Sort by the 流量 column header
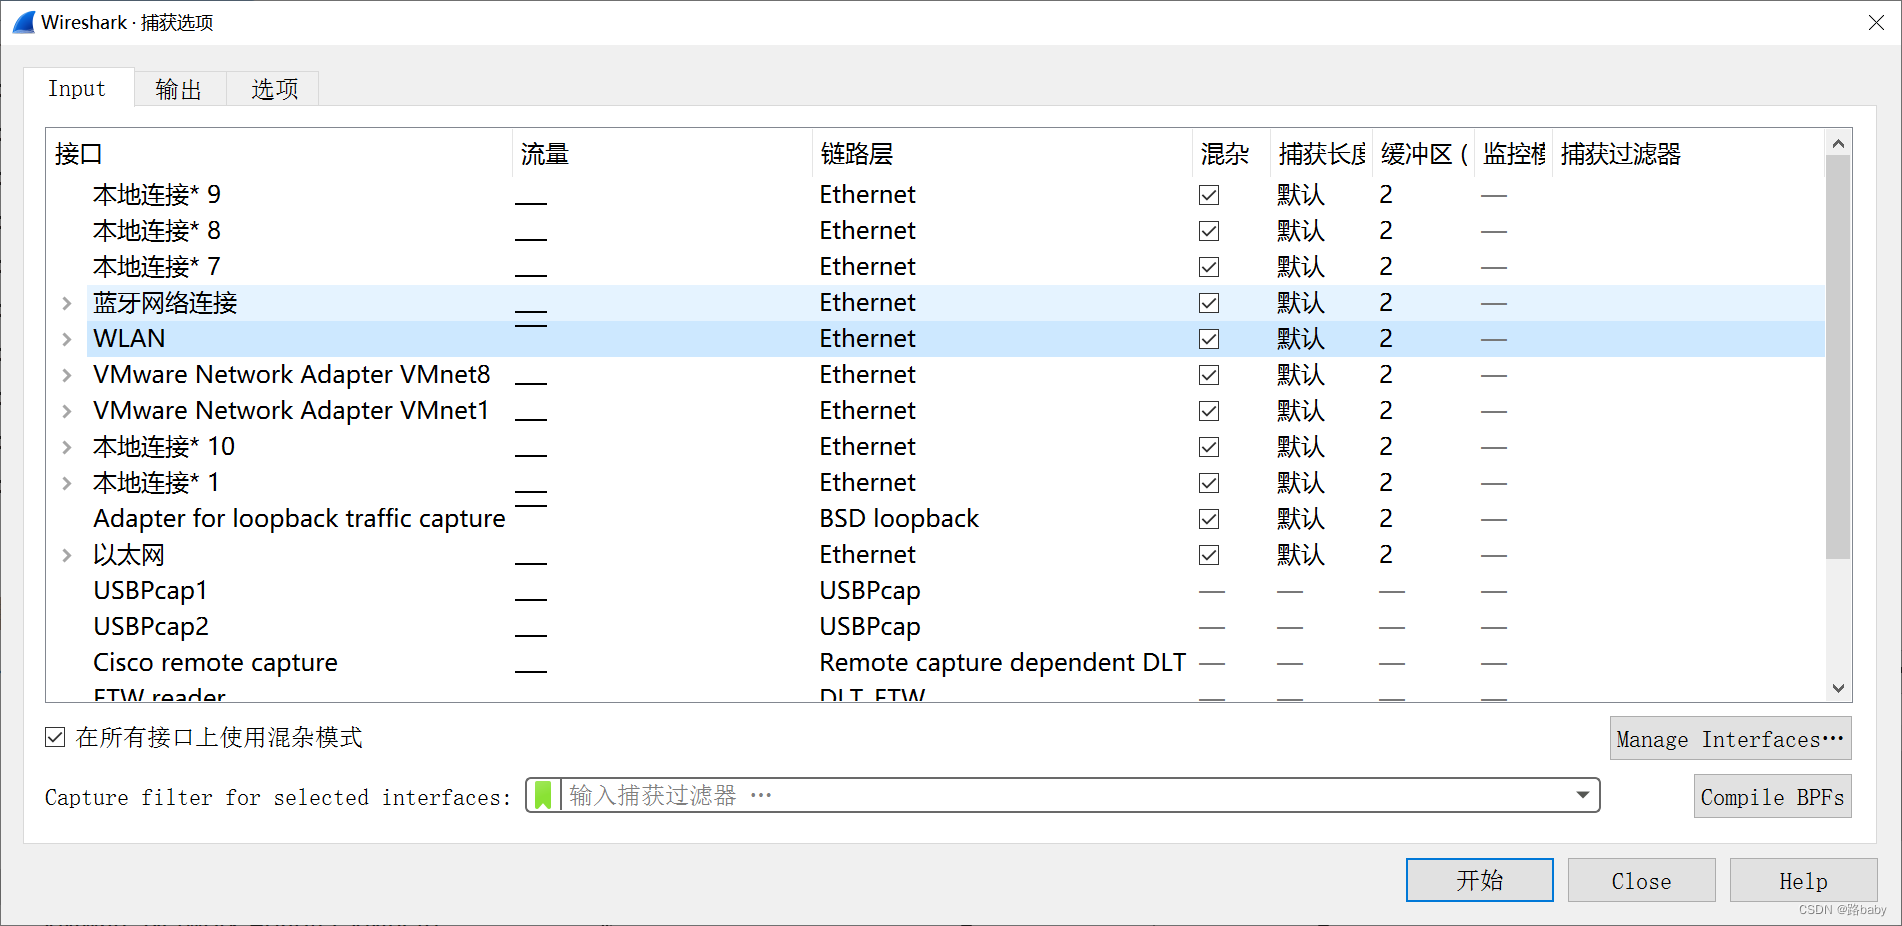 (662, 154)
